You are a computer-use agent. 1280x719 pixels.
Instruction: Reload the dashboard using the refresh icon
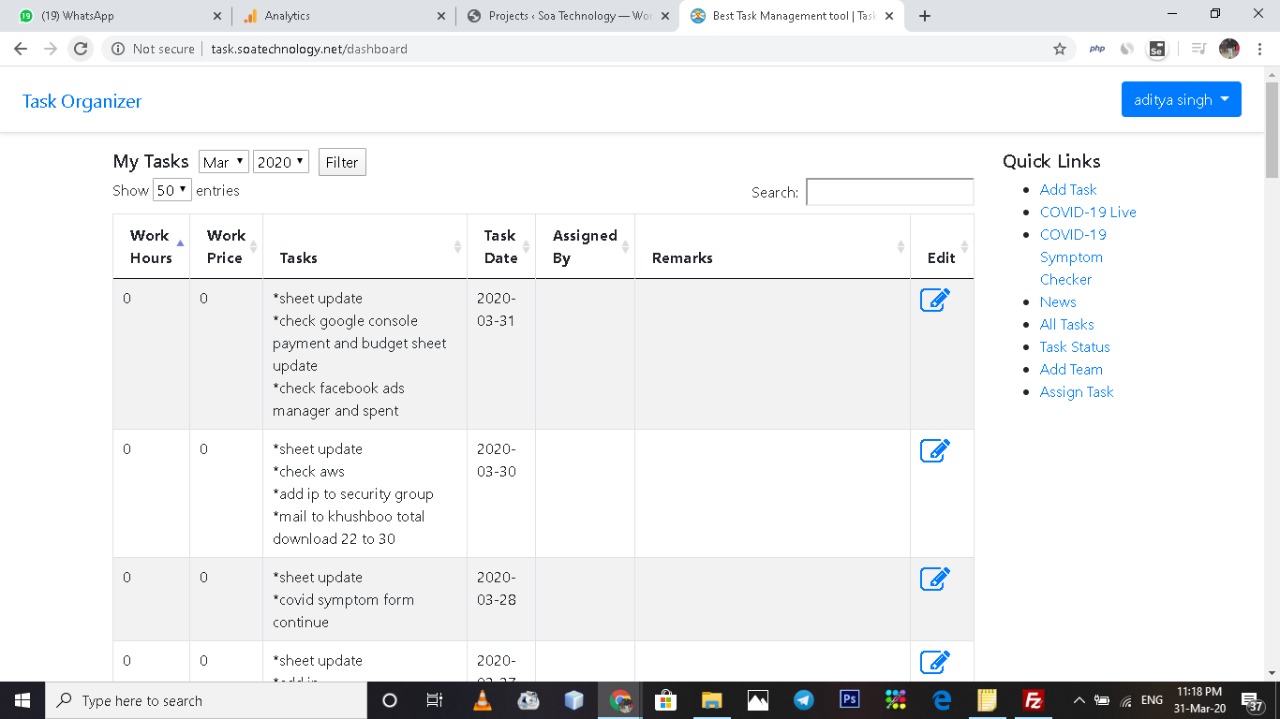(x=80, y=48)
